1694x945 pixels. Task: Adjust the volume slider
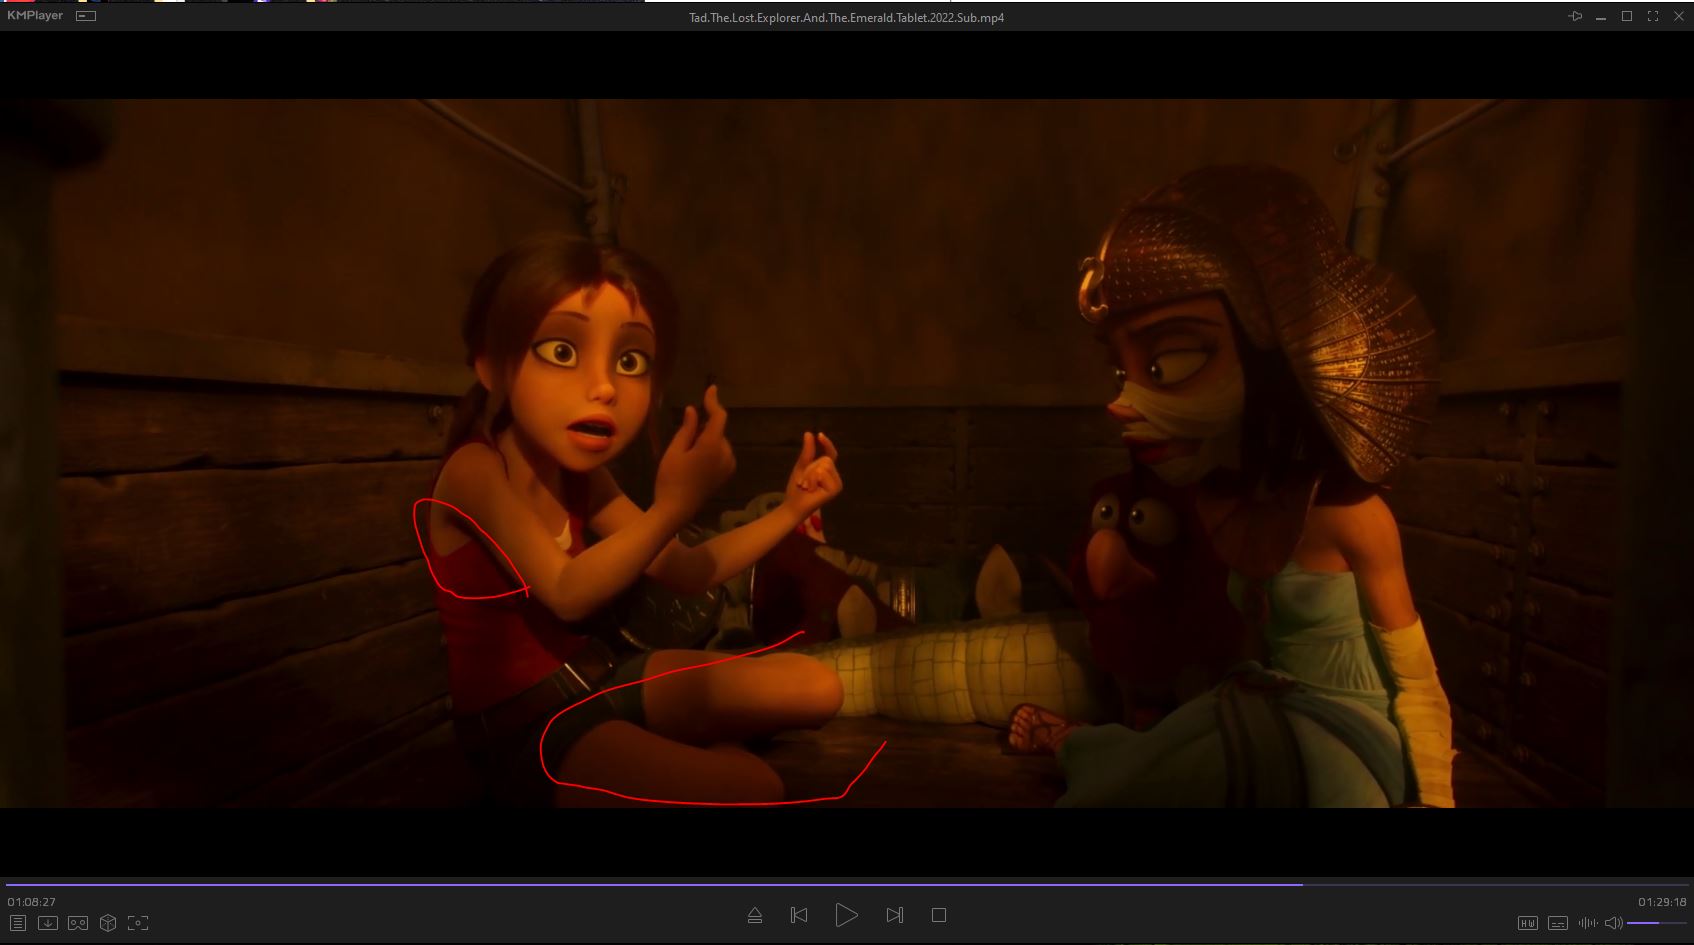(1656, 923)
